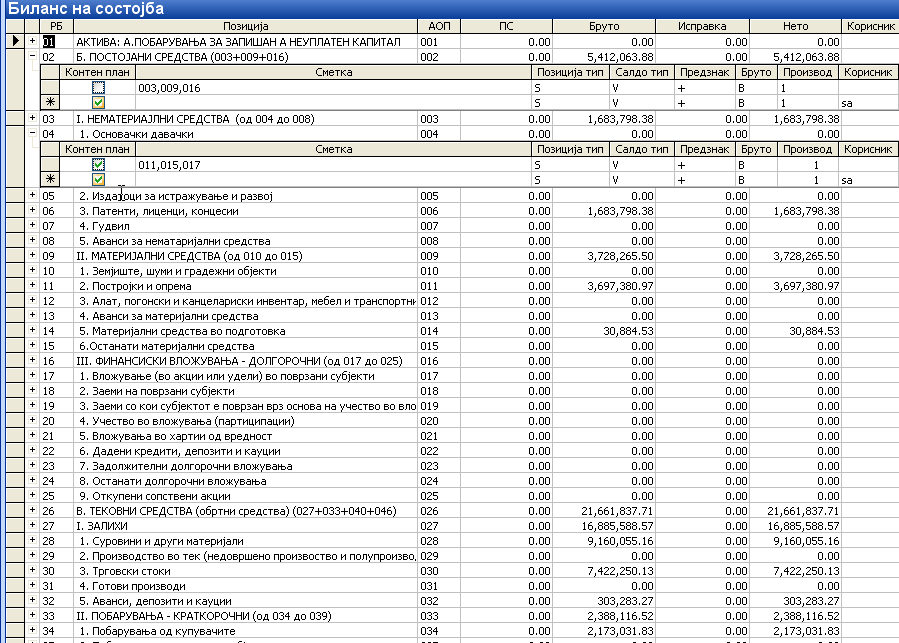899x643 pixels.
Task: Collapse row 02 ПОСТОЈАНИ СРЕДСТВА details
Action: click(x=32, y=56)
